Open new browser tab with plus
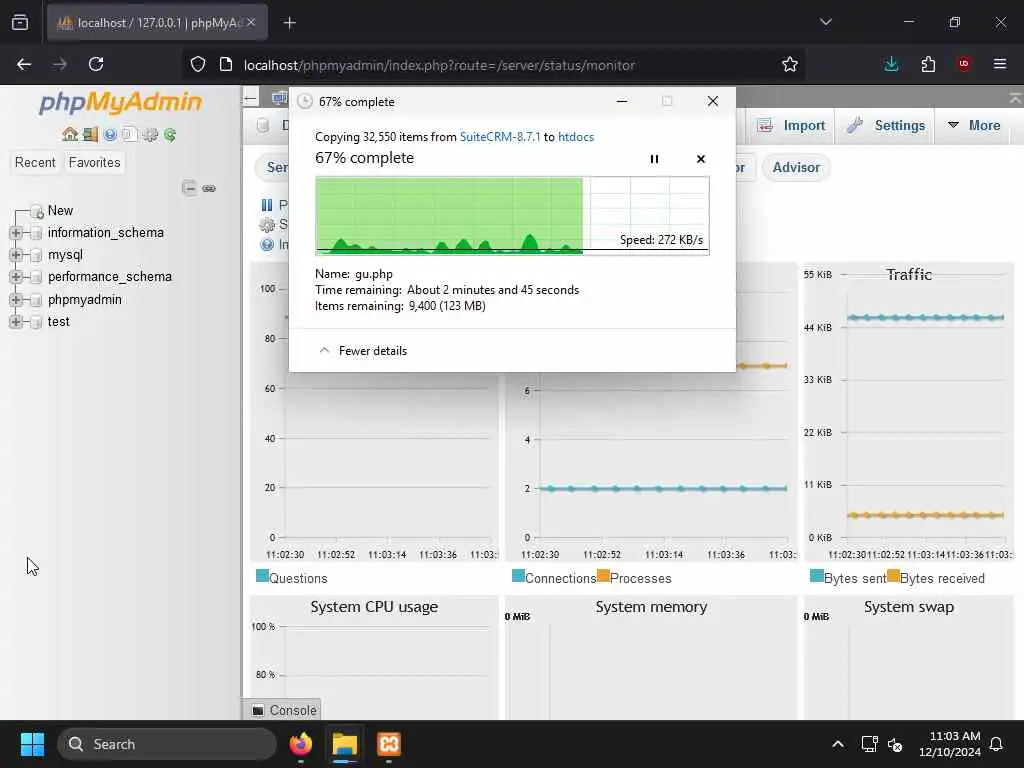This screenshot has height=768, width=1024. click(x=290, y=23)
